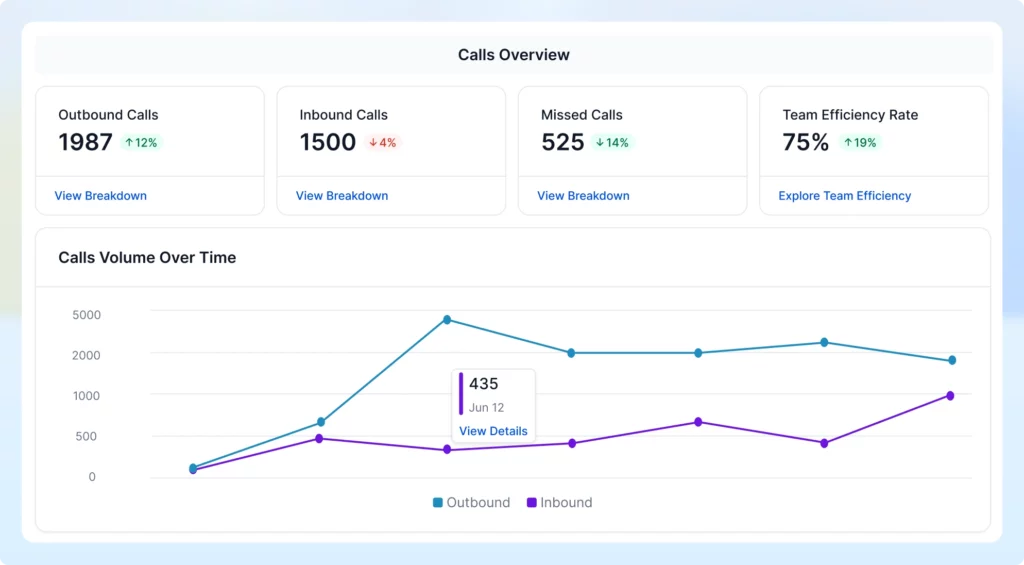Click the 12% up-arrow badge on Outbound Calls

tap(140, 143)
